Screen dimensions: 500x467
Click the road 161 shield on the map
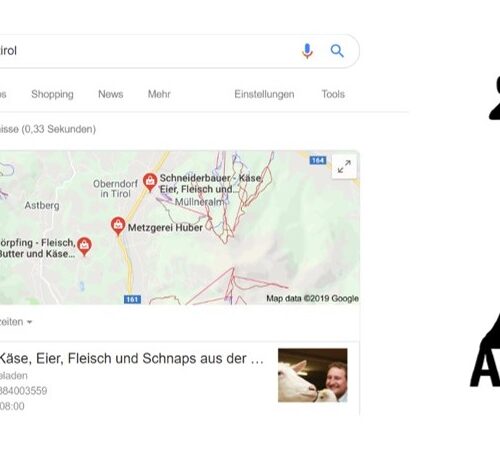pyautogui.click(x=132, y=299)
